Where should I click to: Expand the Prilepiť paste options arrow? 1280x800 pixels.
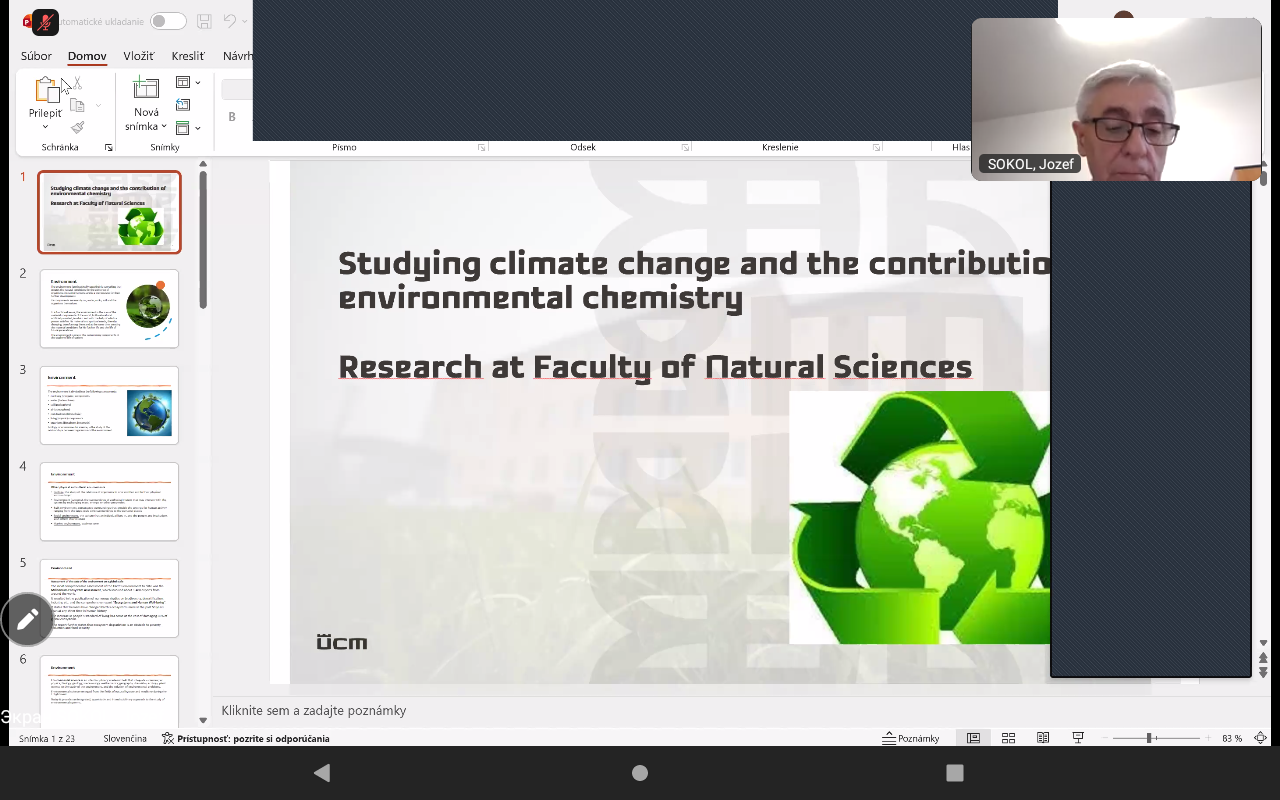(45, 127)
